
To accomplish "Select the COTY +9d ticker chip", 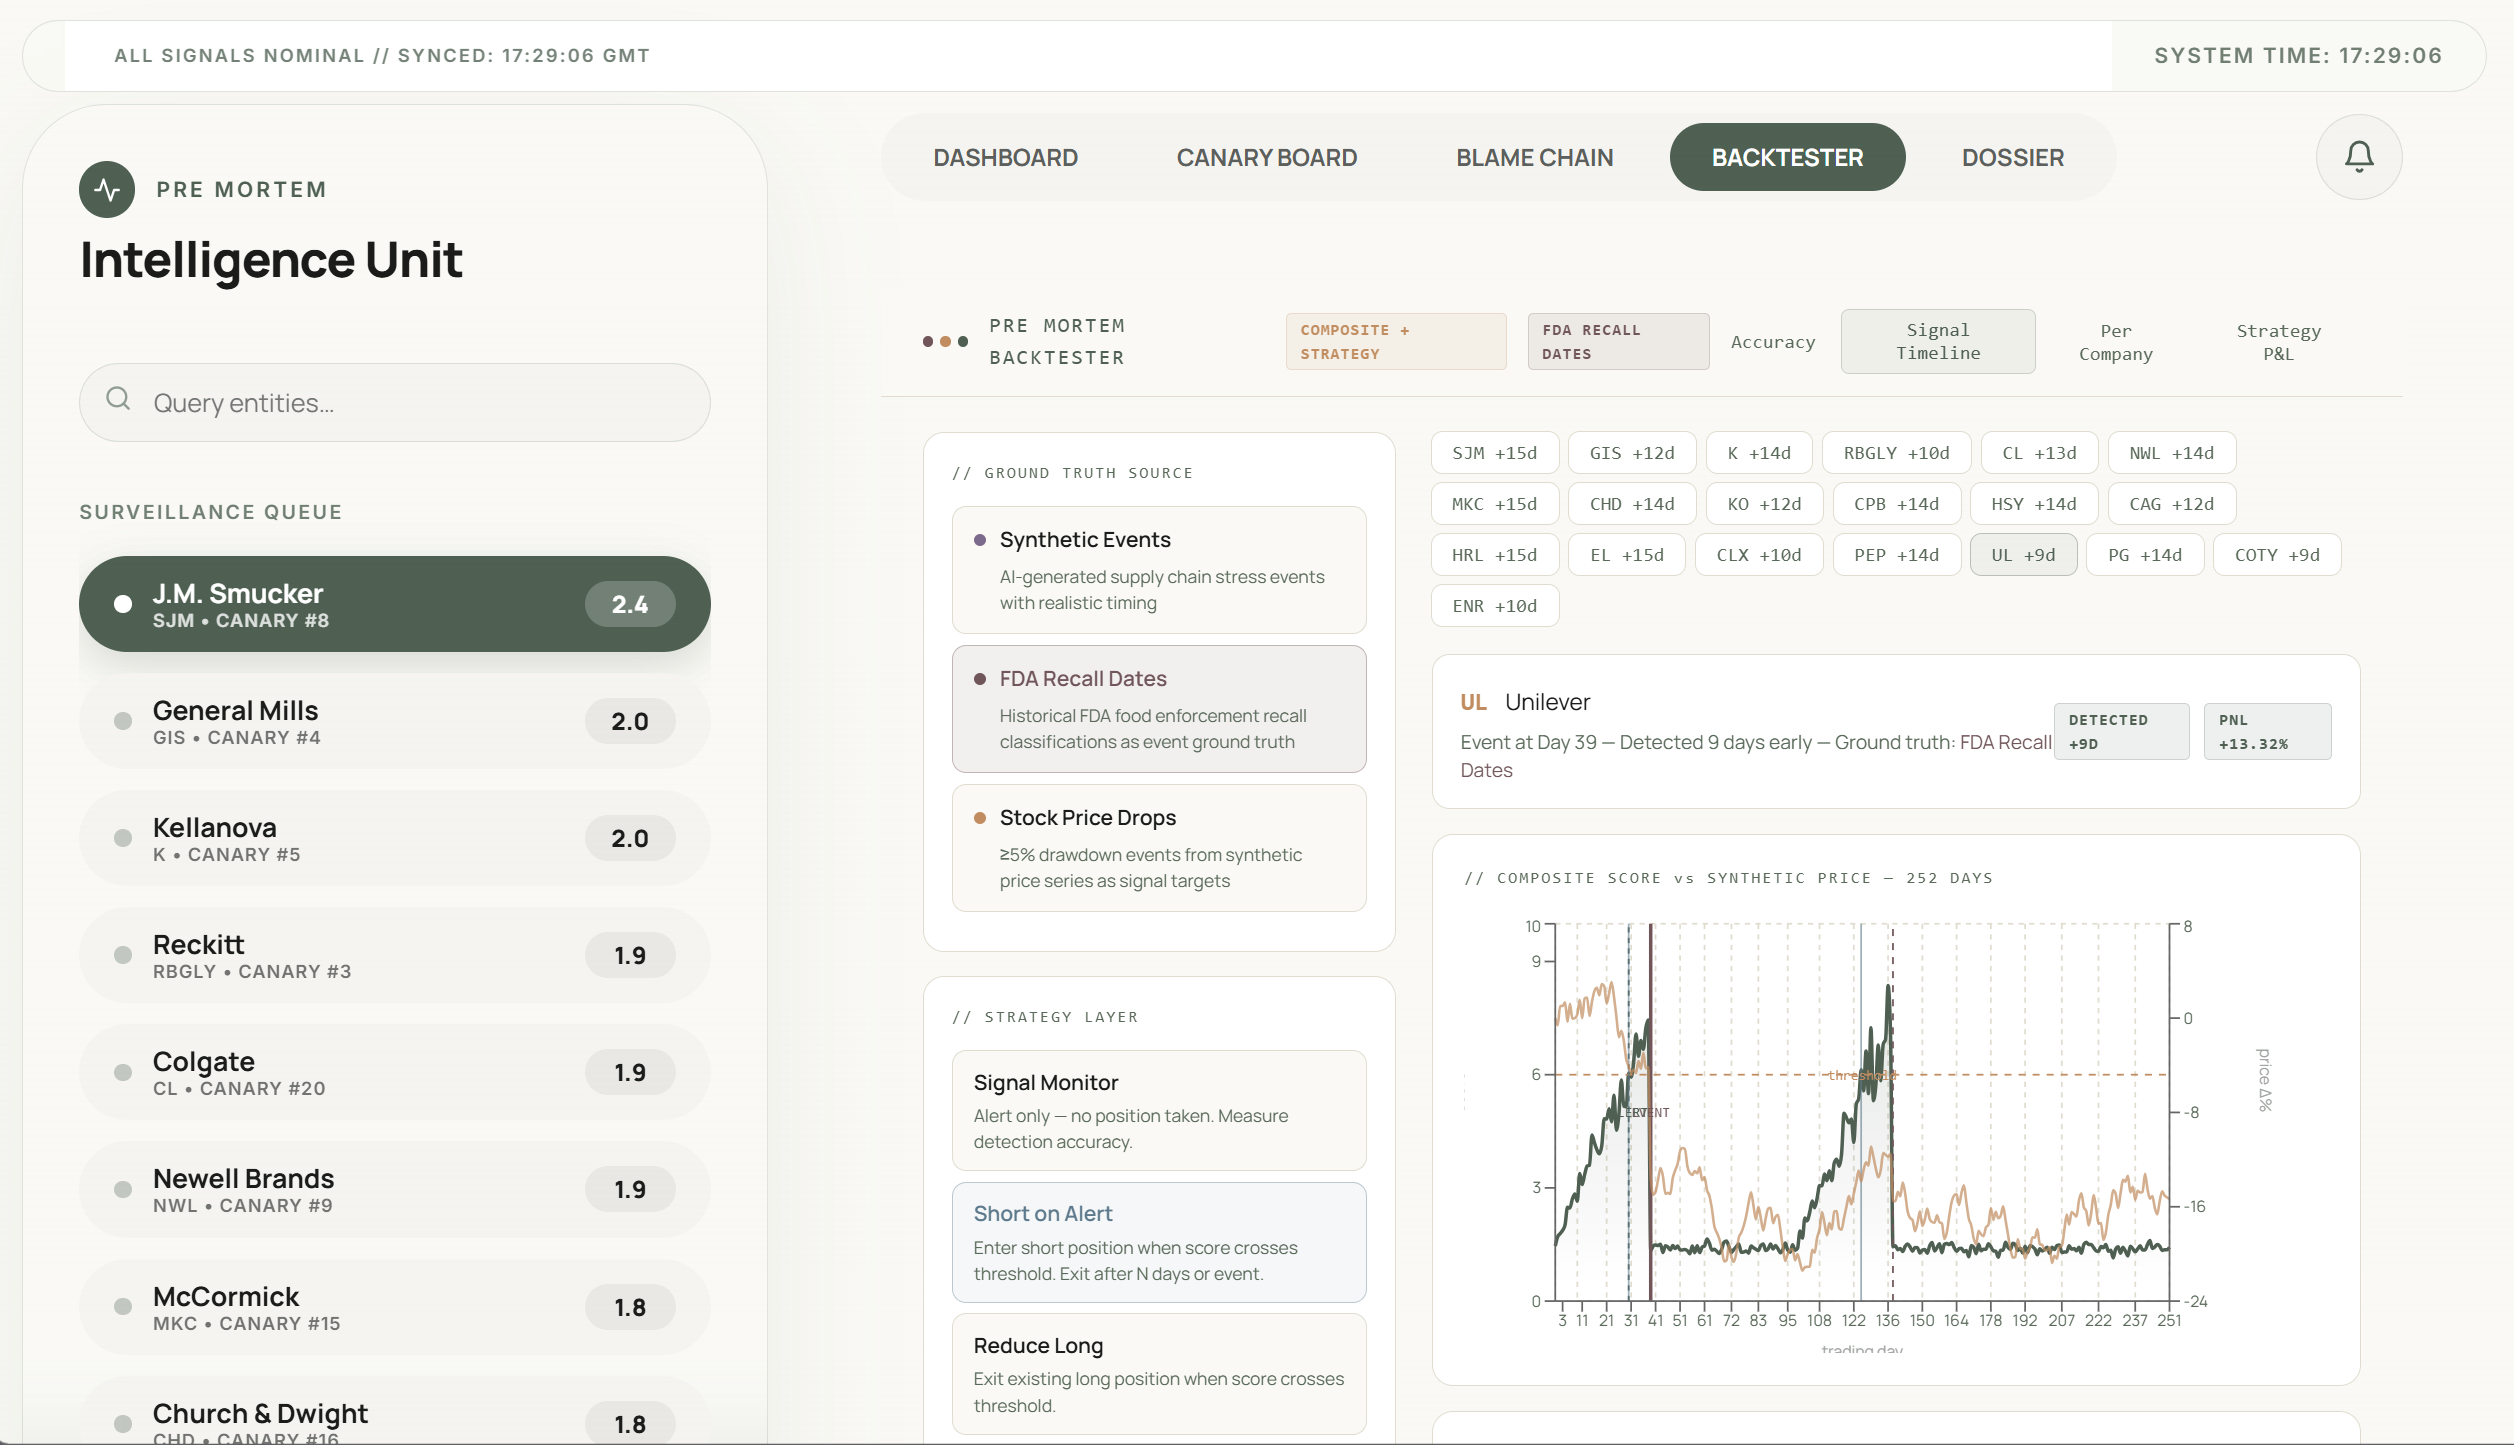I will click(x=2276, y=555).
